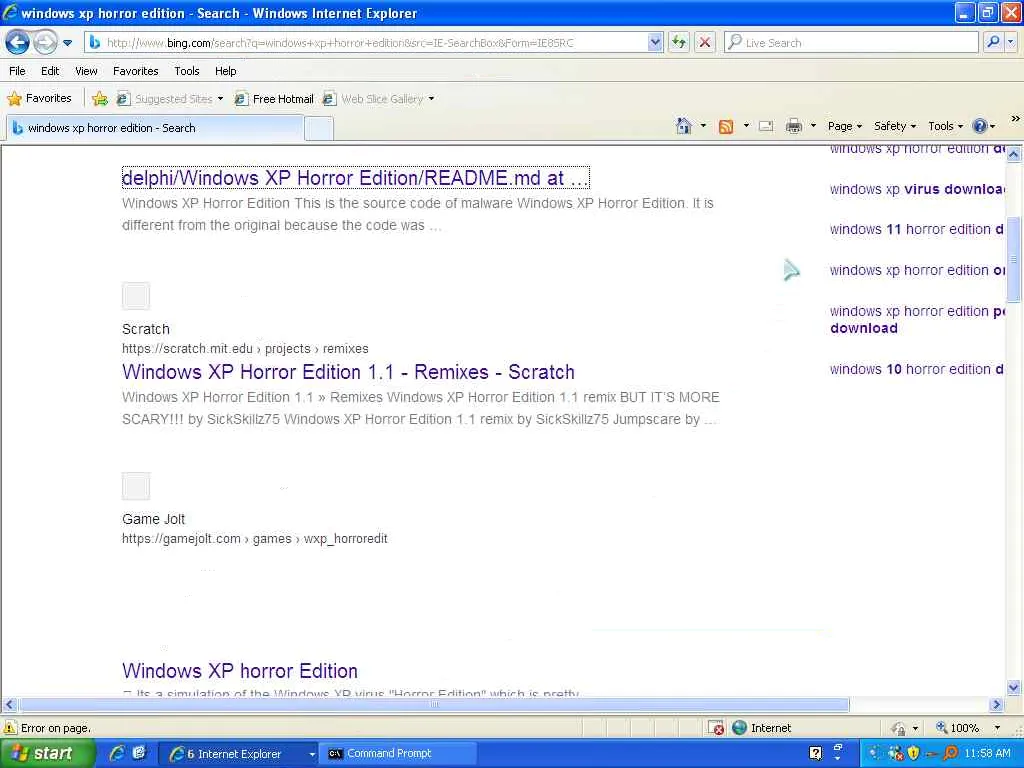Run search with the magnifier button
The height and width of the screenshot is (768, 1024).
tap(993, 42)
